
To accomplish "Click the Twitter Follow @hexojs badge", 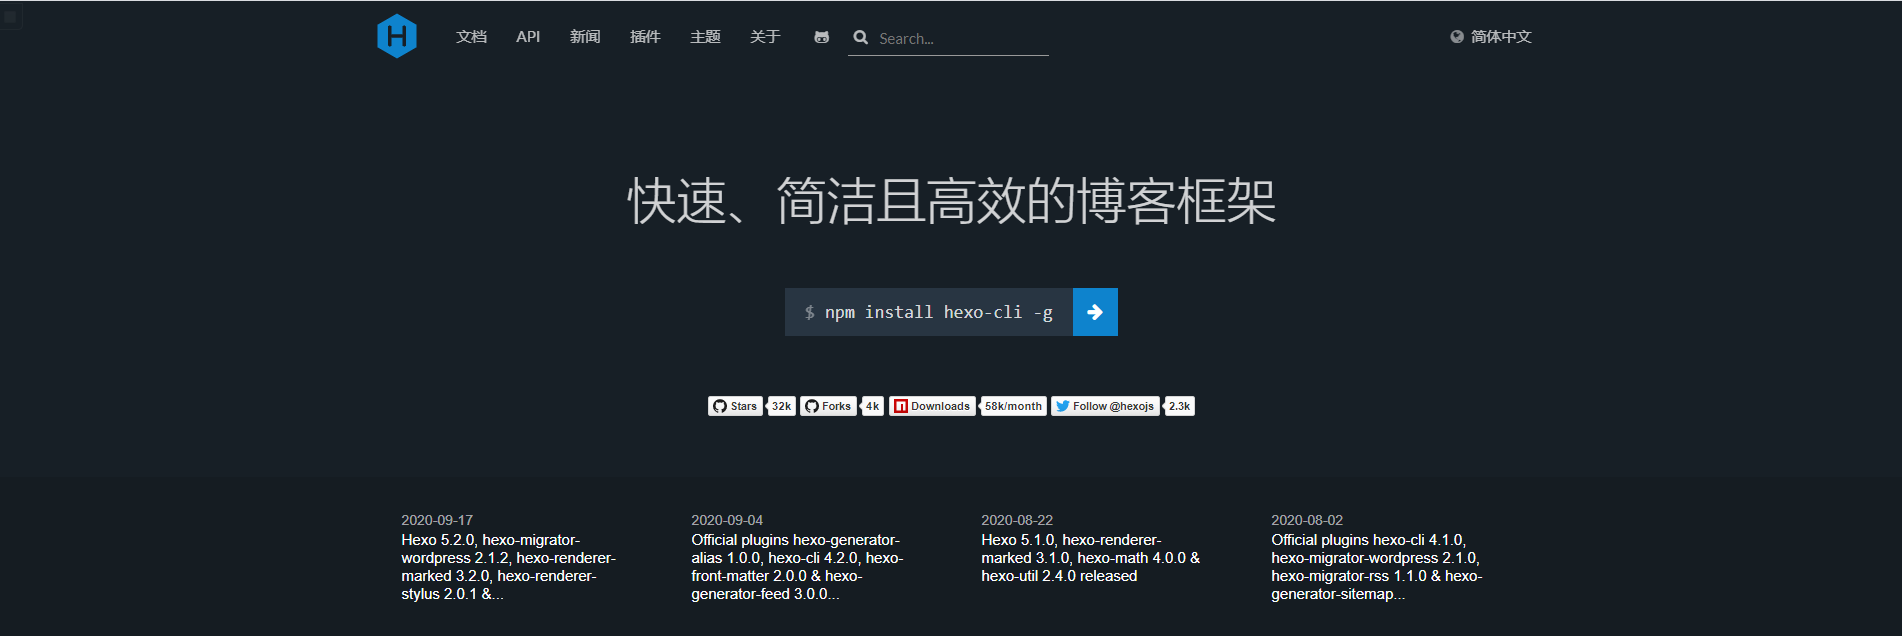I will (x=1105, y=406).
